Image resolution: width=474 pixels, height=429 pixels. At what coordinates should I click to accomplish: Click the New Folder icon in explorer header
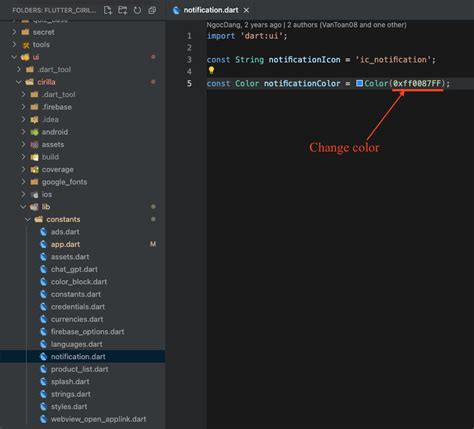coord(122,10)
